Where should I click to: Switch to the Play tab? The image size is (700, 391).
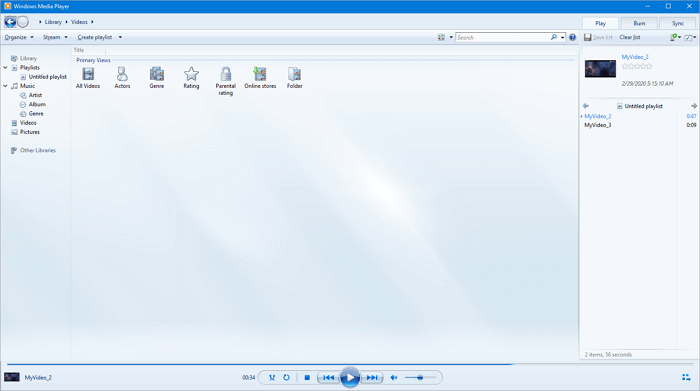pos(600,23)
